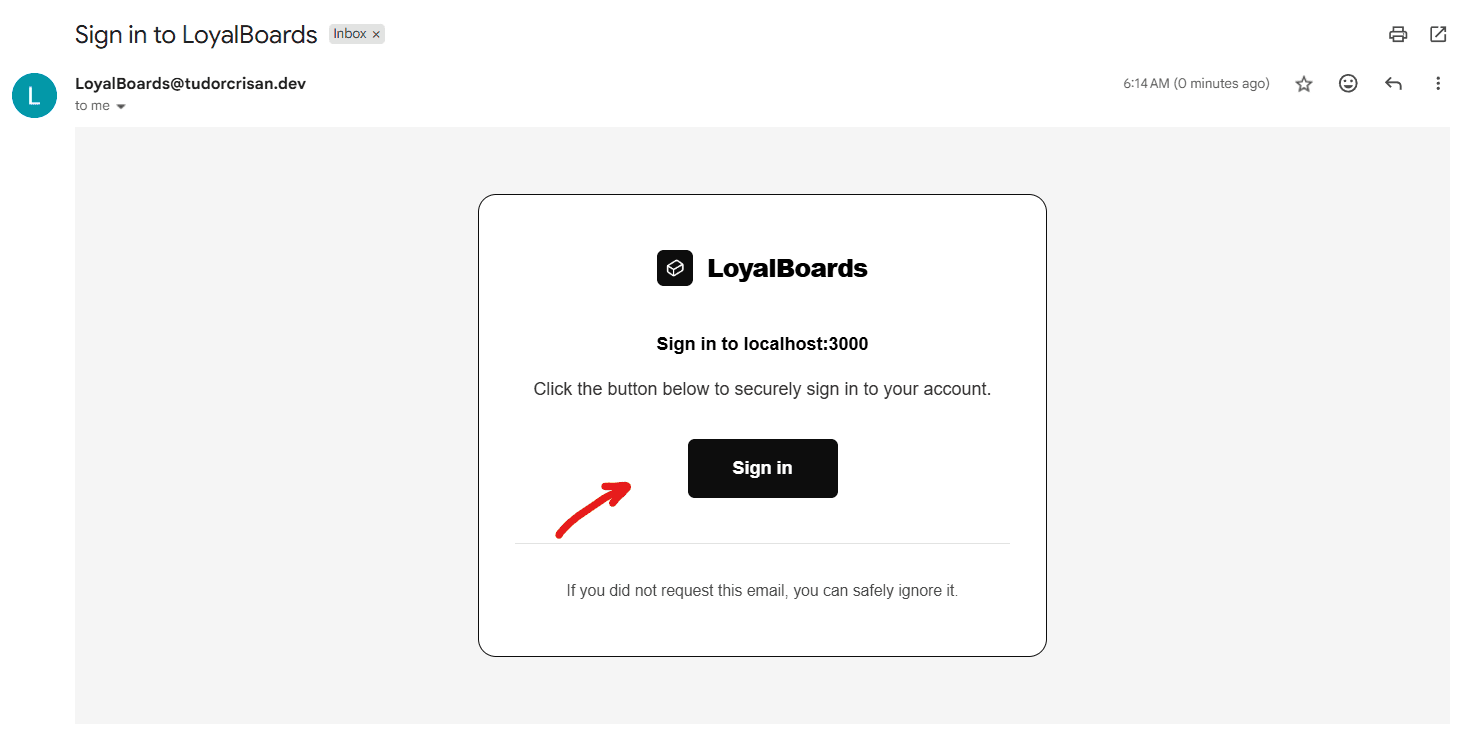
Task: Add an emoji reaction to the email
Action: point(1348,84)
